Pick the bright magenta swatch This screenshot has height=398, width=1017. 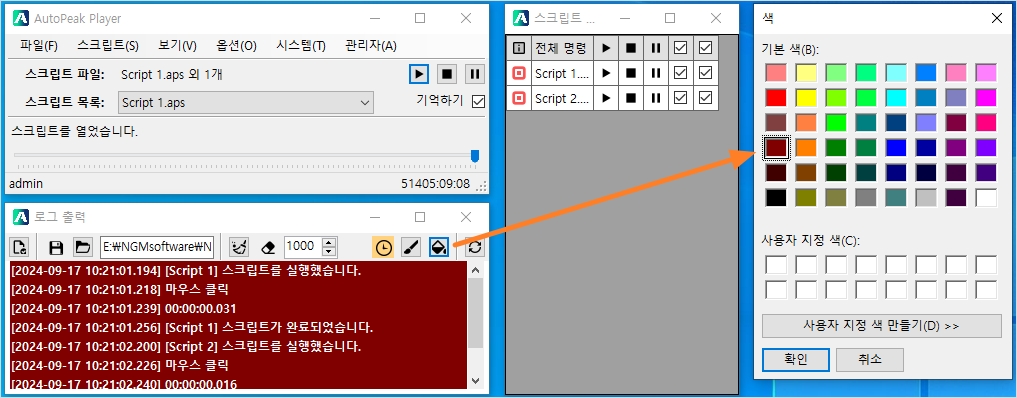(986, 98)
